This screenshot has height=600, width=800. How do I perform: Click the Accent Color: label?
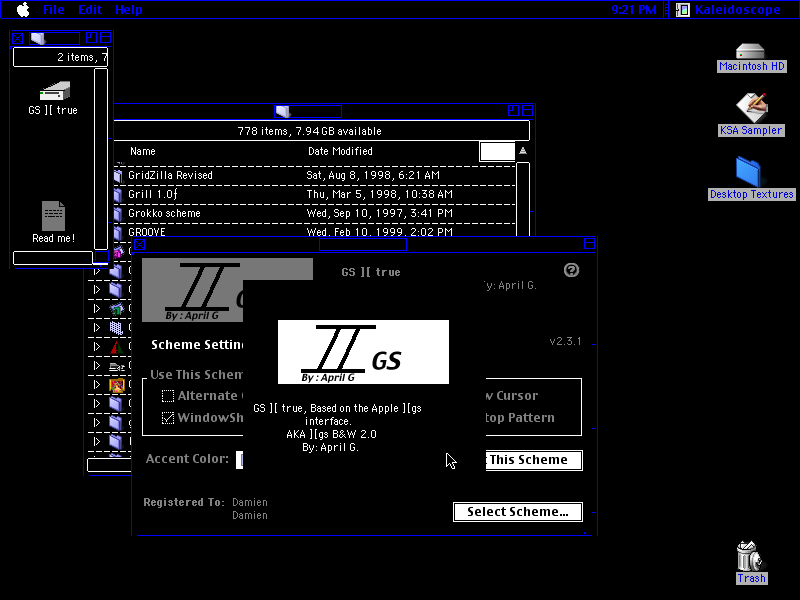click(x=187, y=459)
